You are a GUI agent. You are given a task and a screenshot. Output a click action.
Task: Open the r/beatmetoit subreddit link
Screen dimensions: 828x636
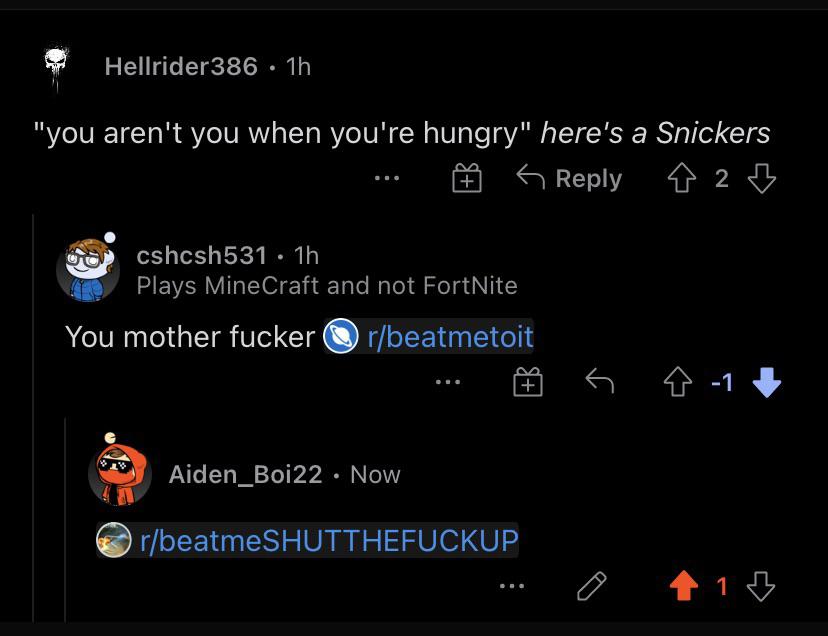pos(428,337)
